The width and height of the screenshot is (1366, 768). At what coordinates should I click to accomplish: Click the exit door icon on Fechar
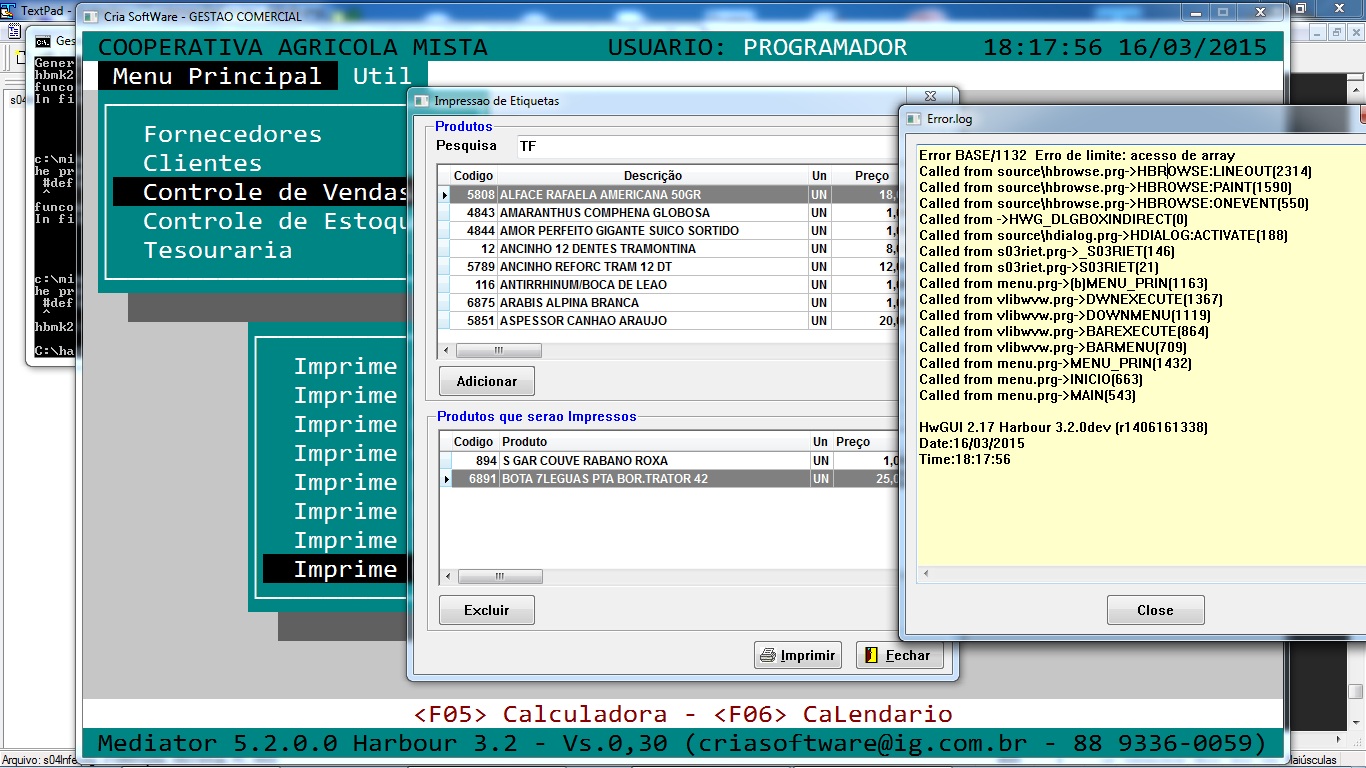(871, 656)
